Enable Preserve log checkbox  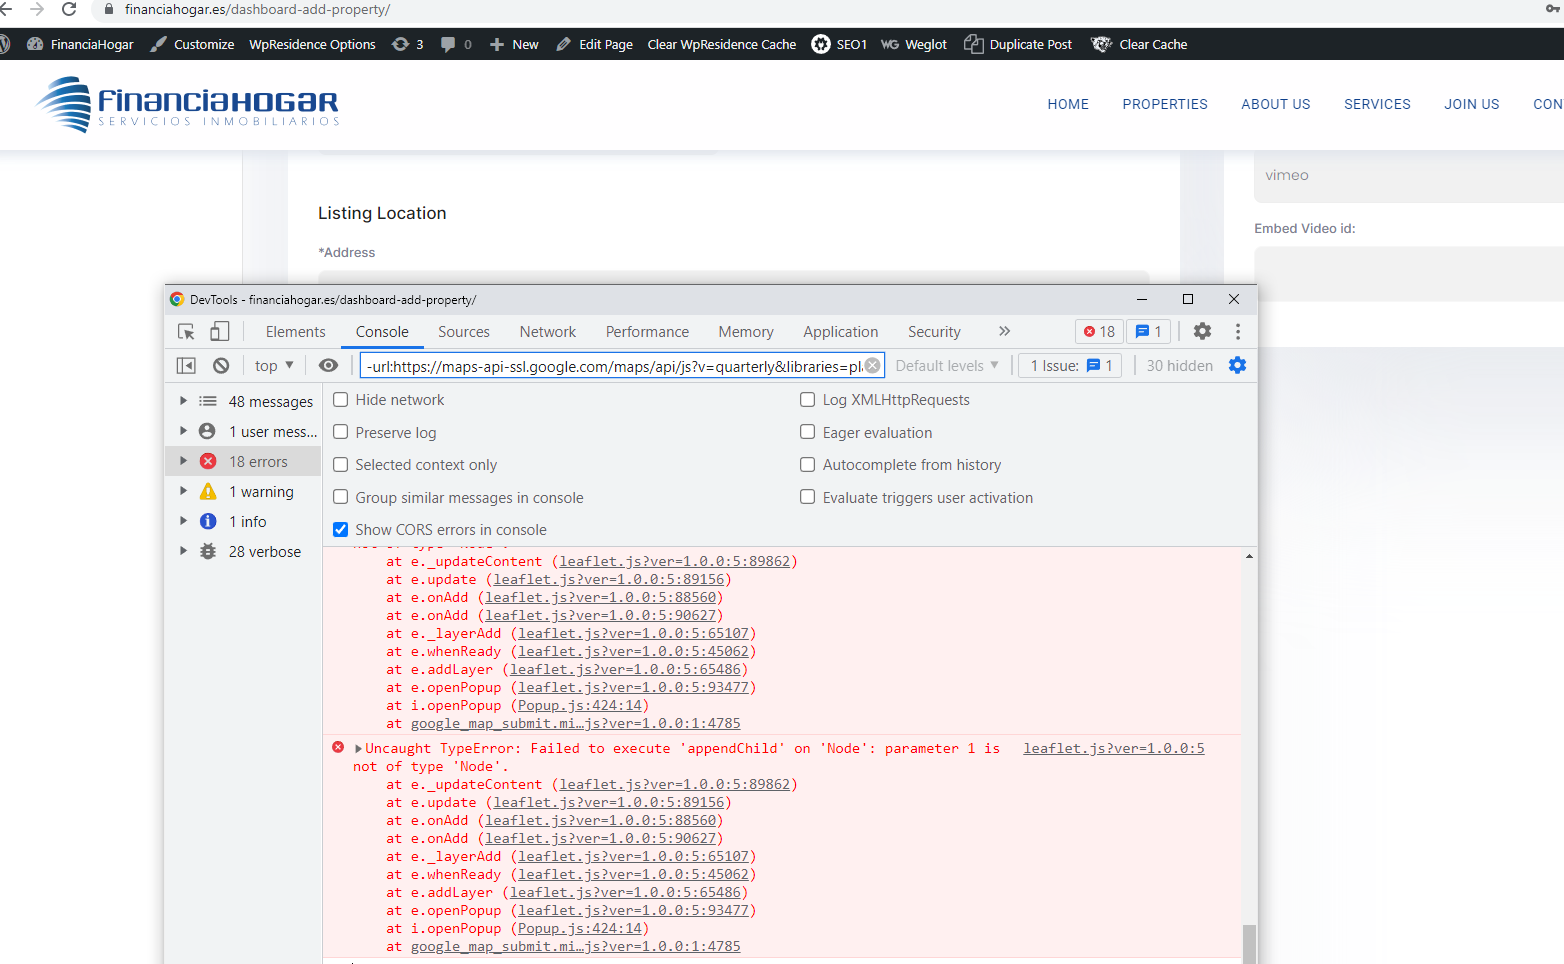pyautogui.click(x=341, y=432)
